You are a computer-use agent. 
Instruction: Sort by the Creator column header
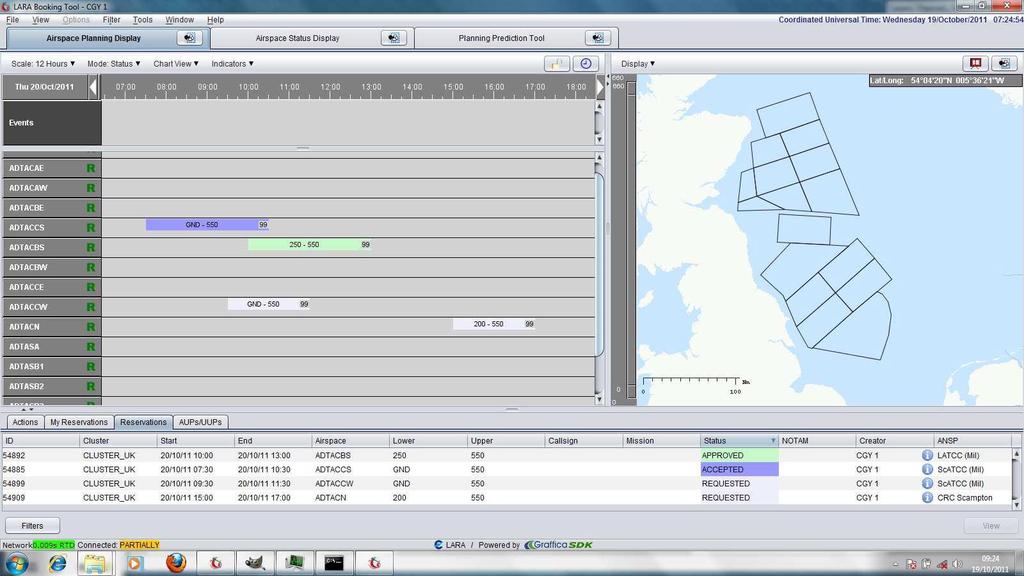(x=895, y=441)
